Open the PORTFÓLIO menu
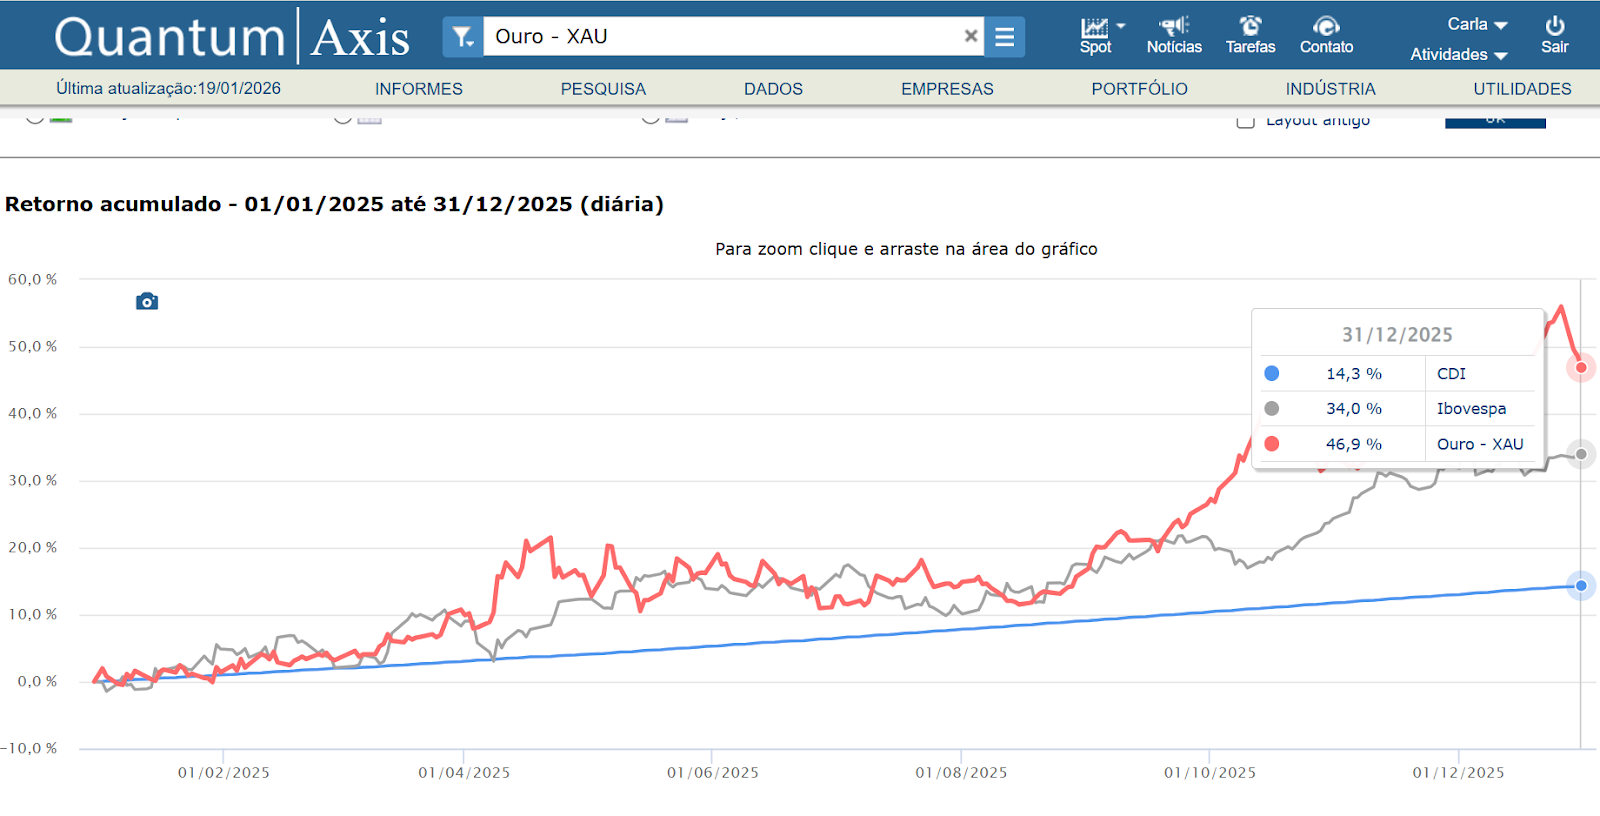The height and width of the screenshot is (816, 1600). point(1139,89)
